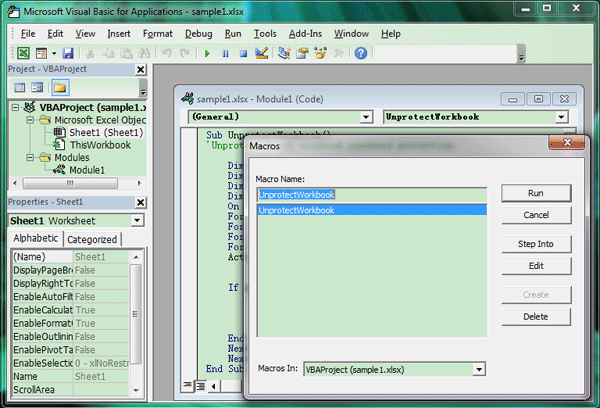Toggle Folders icon in Project panel
This screenshot has height=408, width=600.
tap(60, 88)
